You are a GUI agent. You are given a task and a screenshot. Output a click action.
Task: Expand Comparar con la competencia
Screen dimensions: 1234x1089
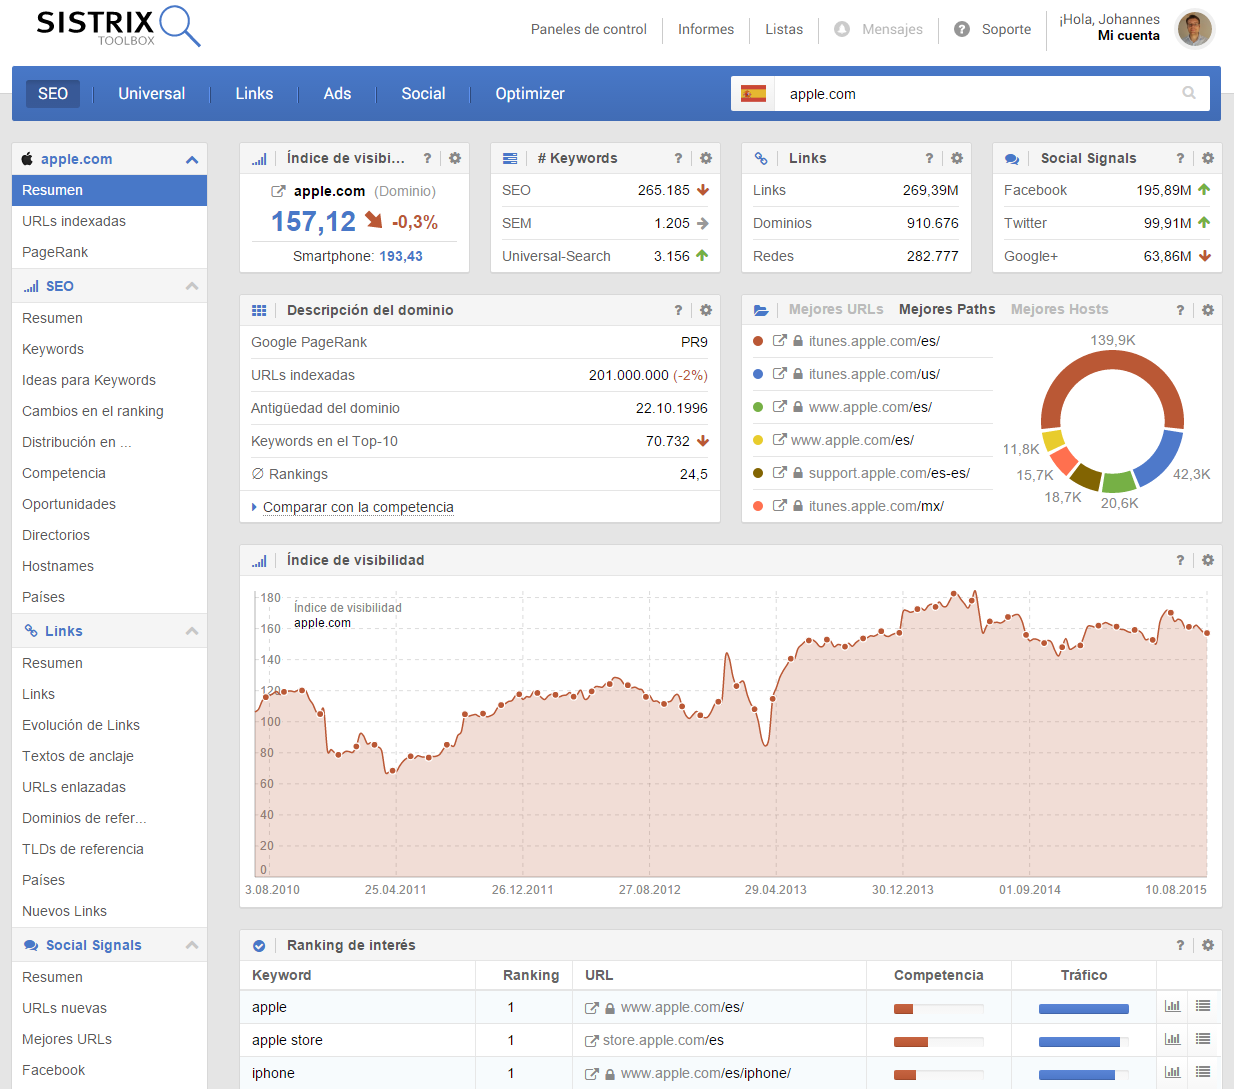[357, 507]
